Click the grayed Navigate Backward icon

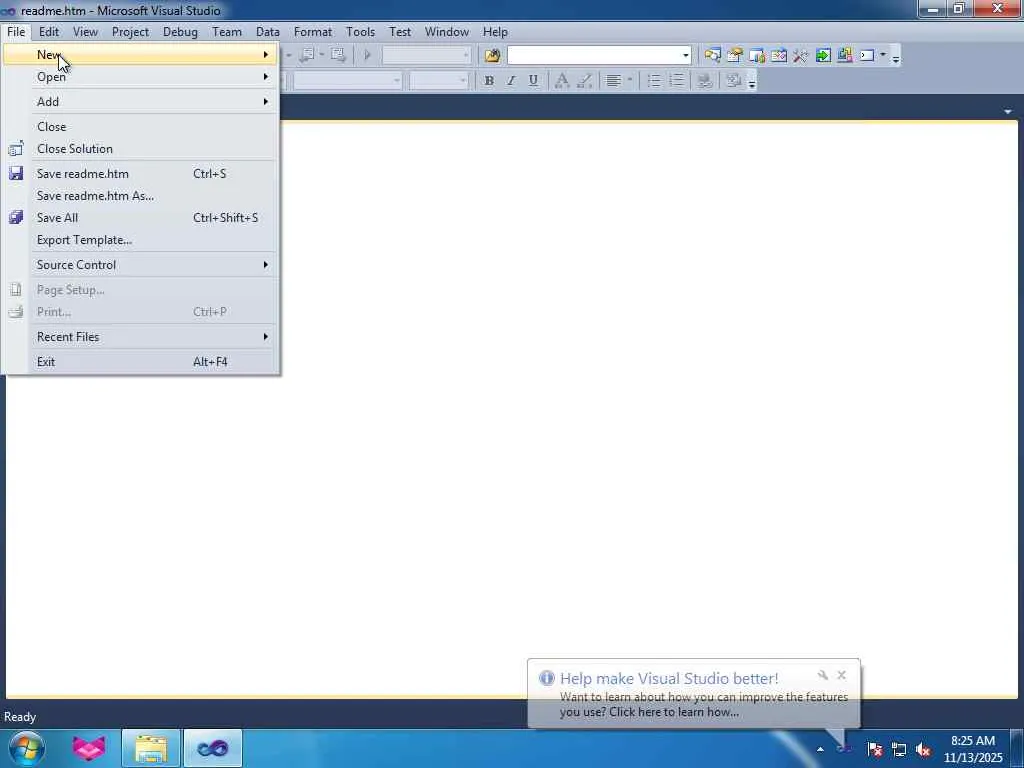click(x=306, y=56)
